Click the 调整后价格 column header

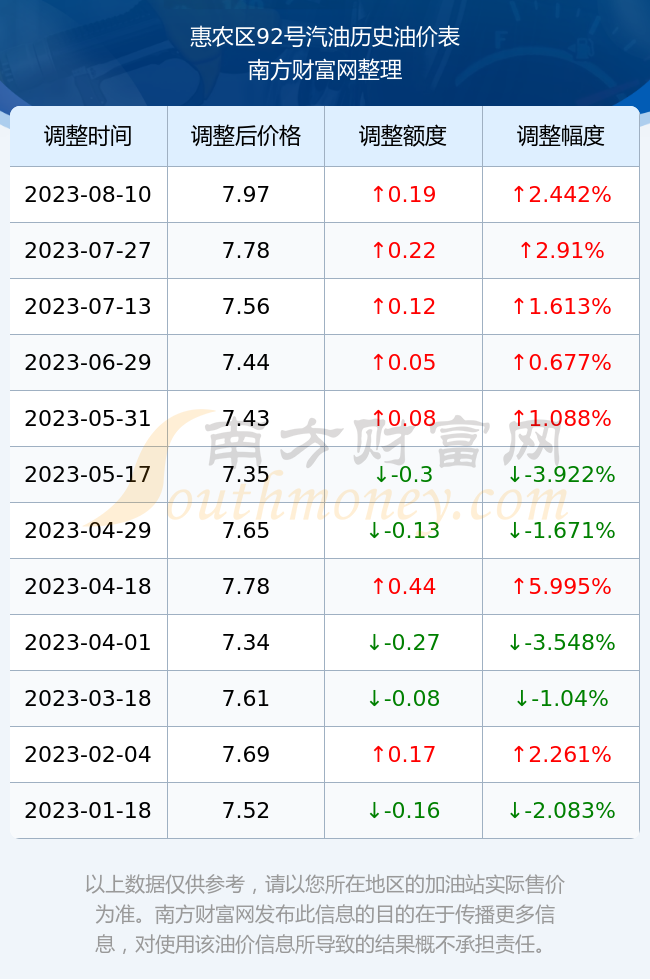coord(246,136)
